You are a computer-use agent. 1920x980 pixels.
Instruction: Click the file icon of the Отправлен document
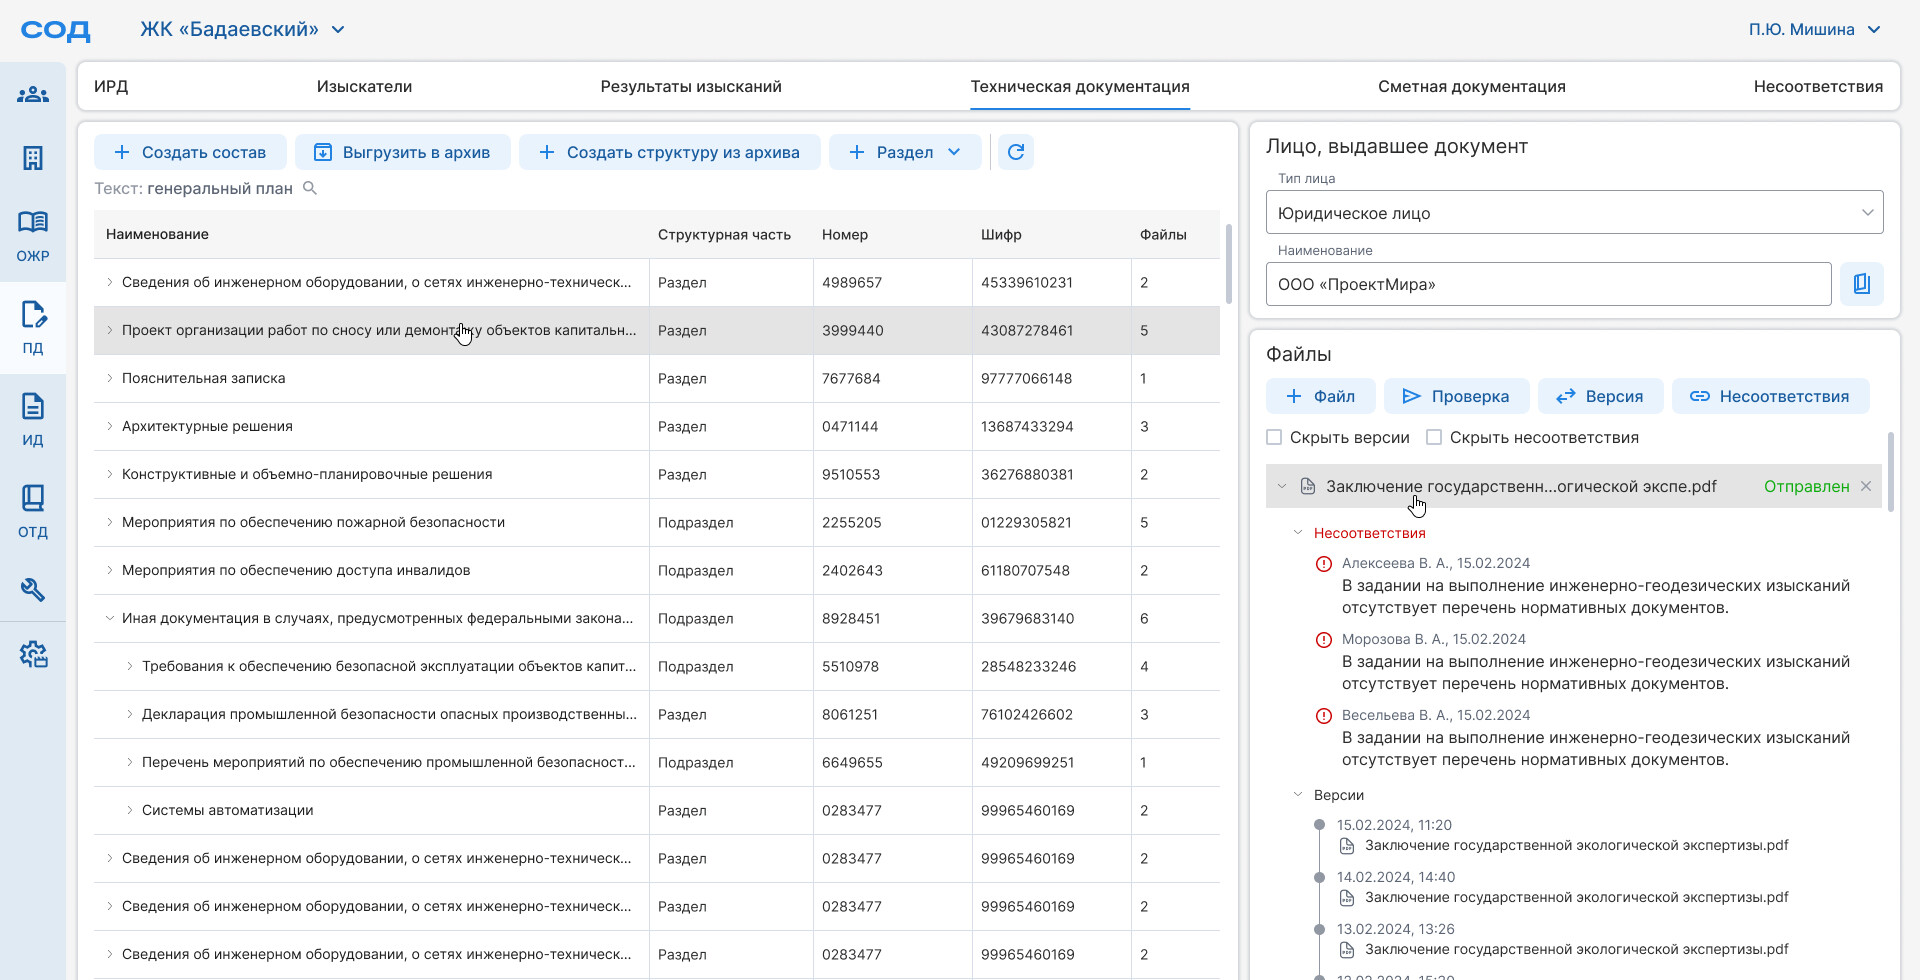[x=1307, y=486]
